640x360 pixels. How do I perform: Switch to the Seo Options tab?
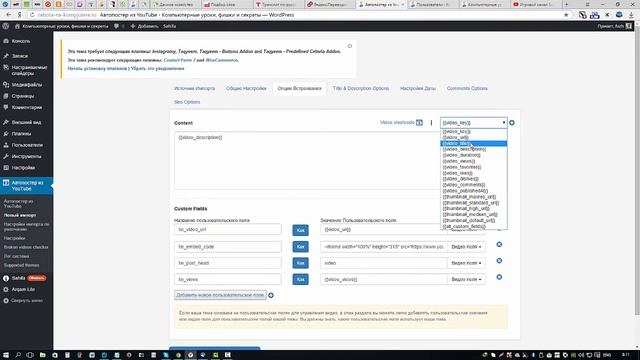[x=187, y=102]
